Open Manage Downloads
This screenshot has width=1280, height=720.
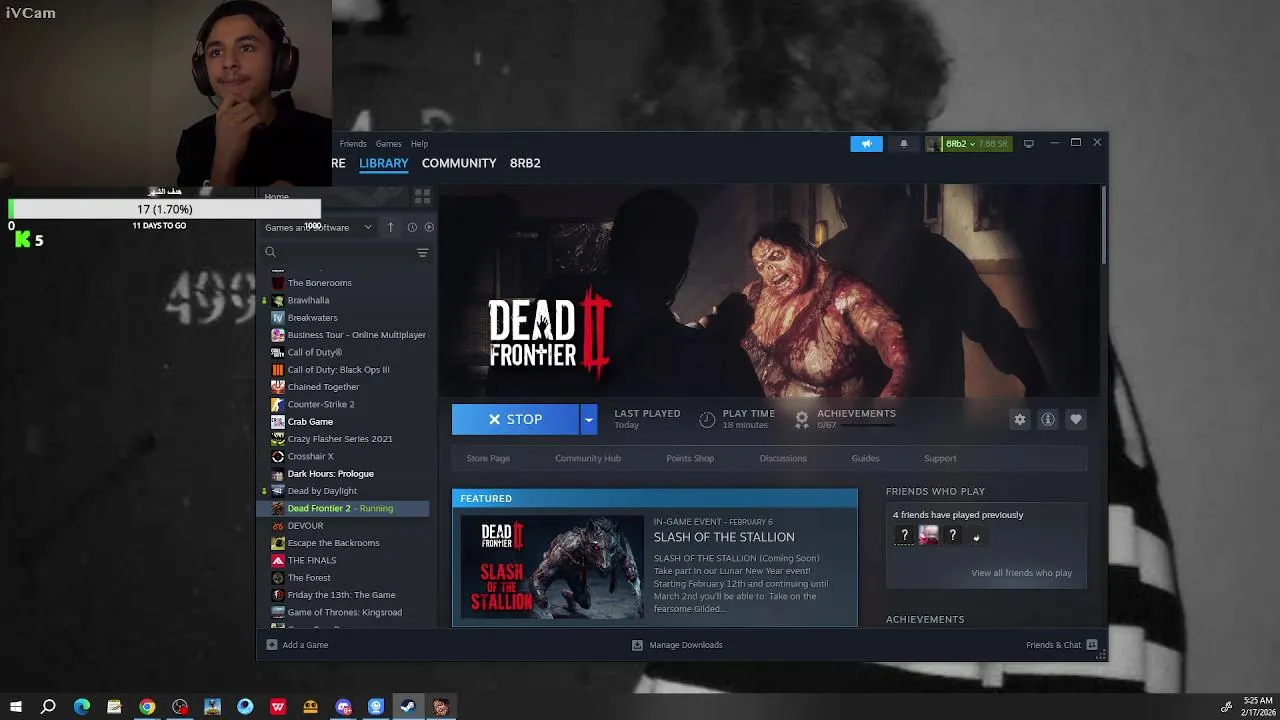(x=677, y=645)
